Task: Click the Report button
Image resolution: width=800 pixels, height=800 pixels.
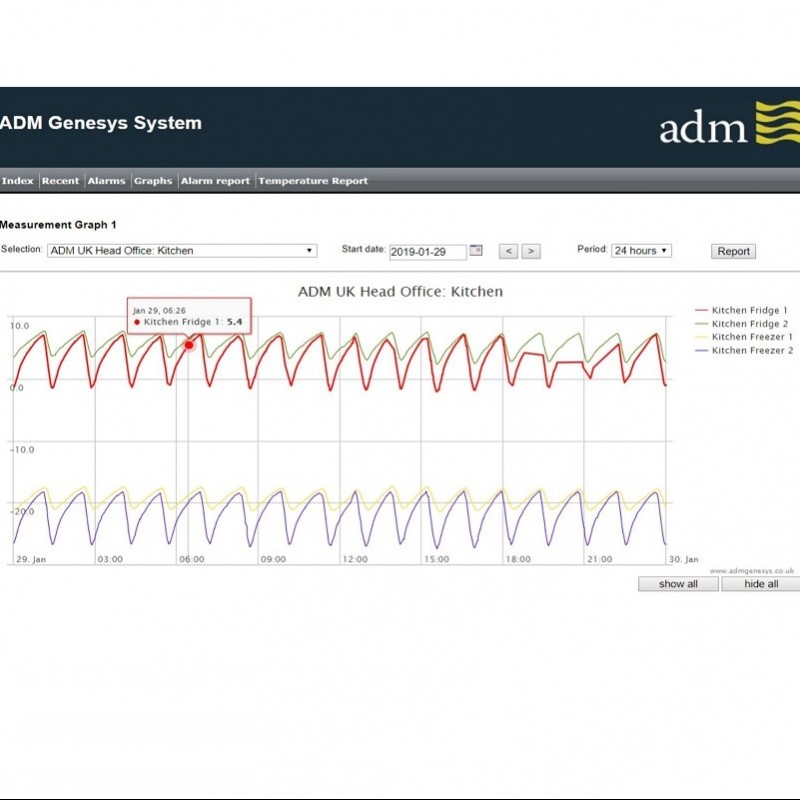Action: (733, 251)
